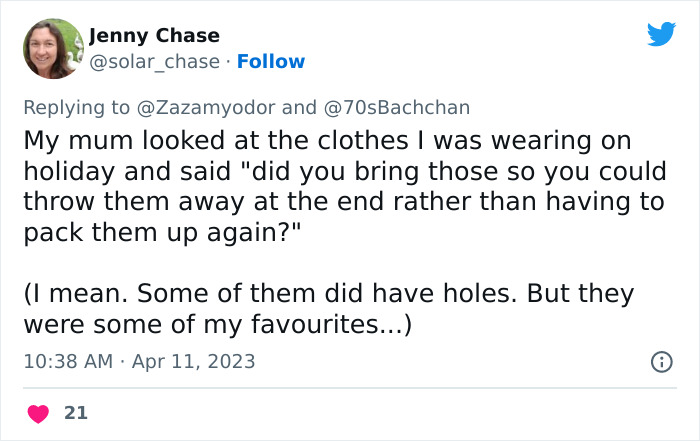Click the tweet's opening words "My mum looked"
This screenshot has height=441, width=700.
tap(102, 140)
